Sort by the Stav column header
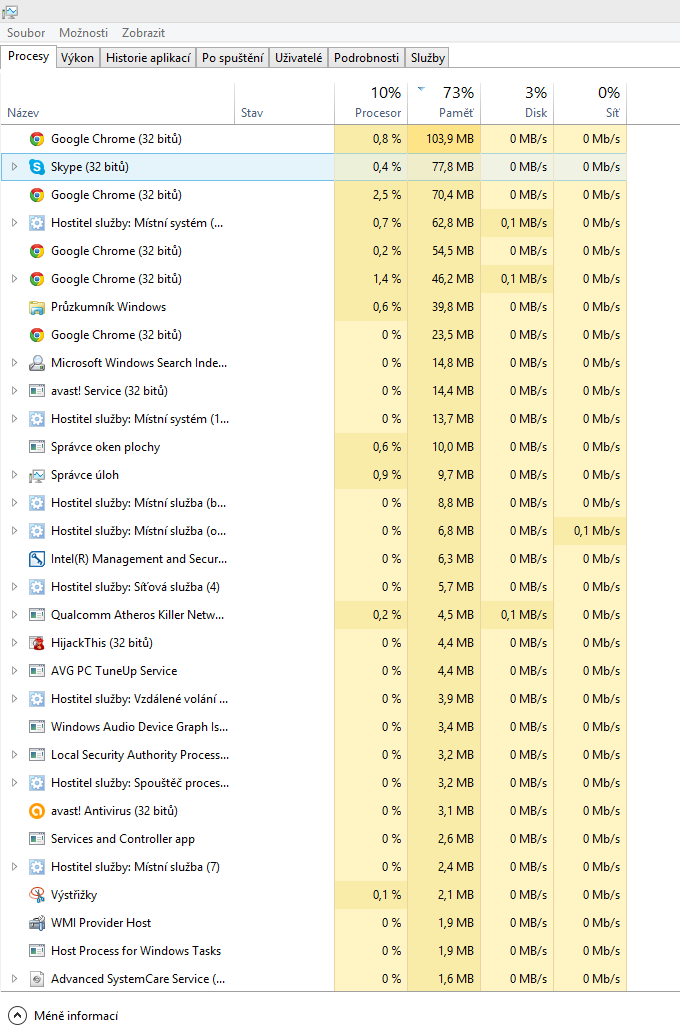This screenshot has width=680, height=1029. point(284,104)
